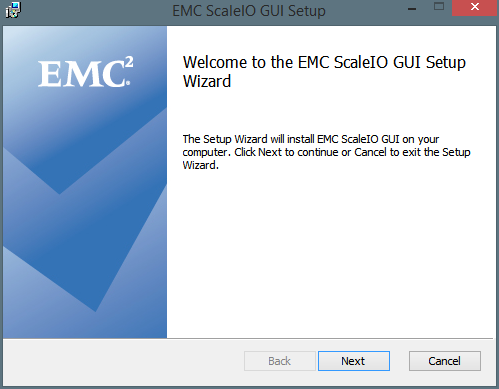Click the white EMC² logo
Image resolution: width=499 pixels, height=389 pixels.
pos(85,72)
